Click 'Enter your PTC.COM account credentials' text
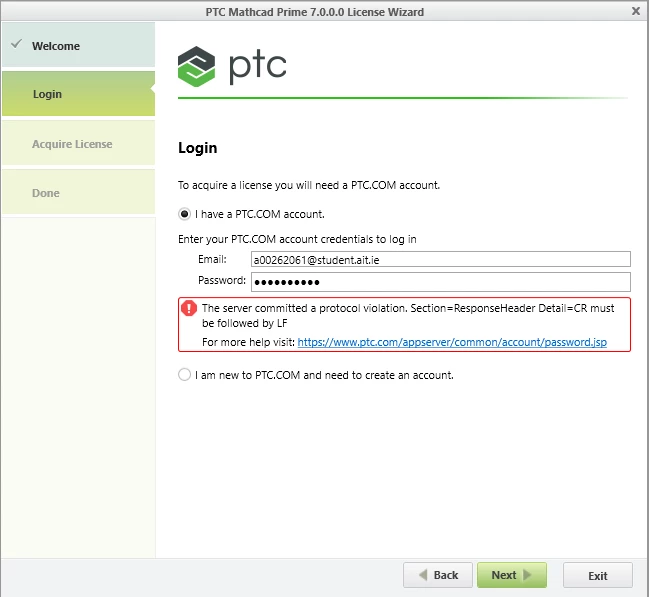The height and width of the screenshot is (597, 649). [297, 239]
